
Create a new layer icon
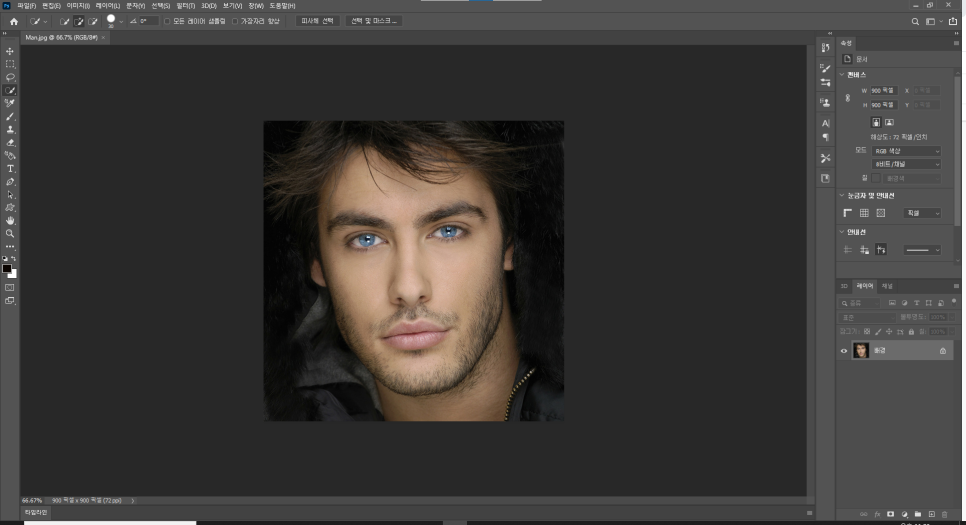point(932,514)
